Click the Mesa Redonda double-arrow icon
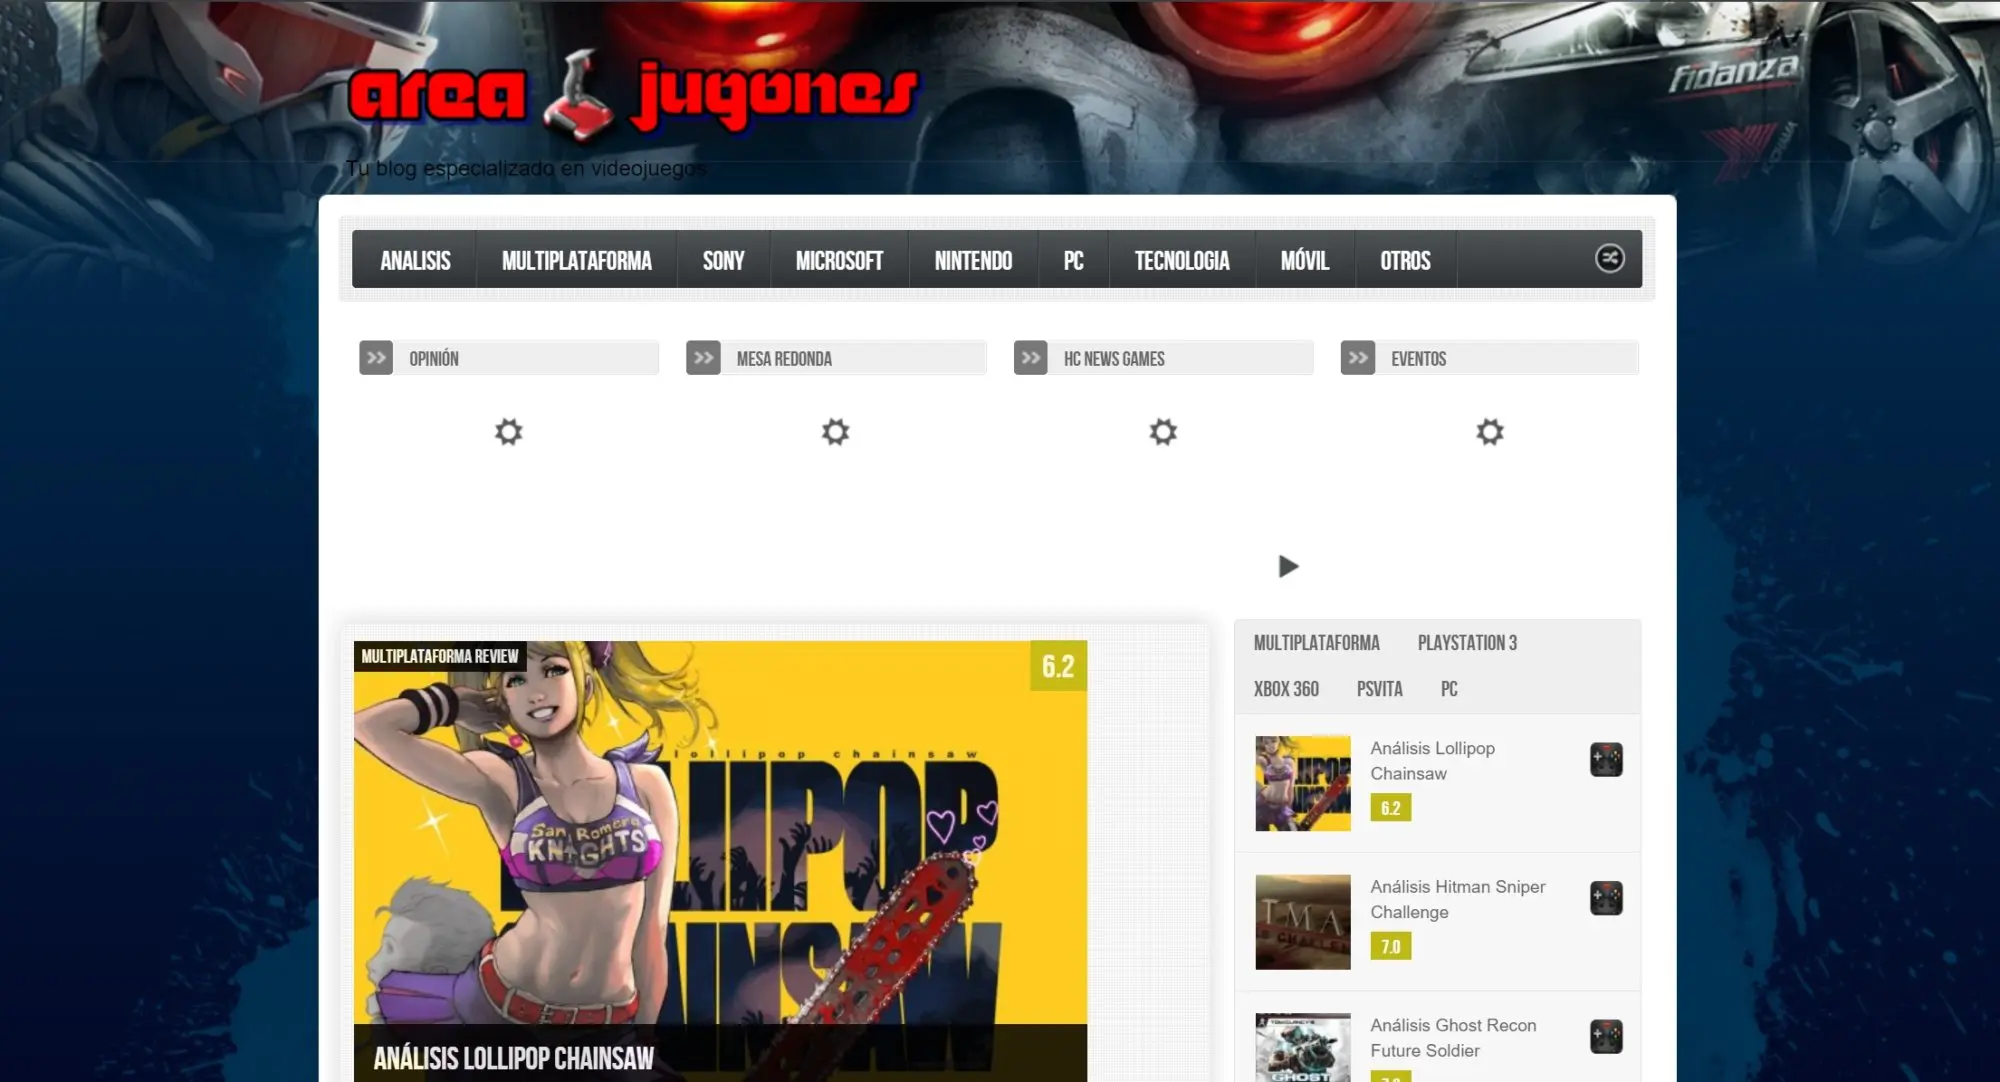Screen dimensions: 2000x1082 click(x=703, y=358)
